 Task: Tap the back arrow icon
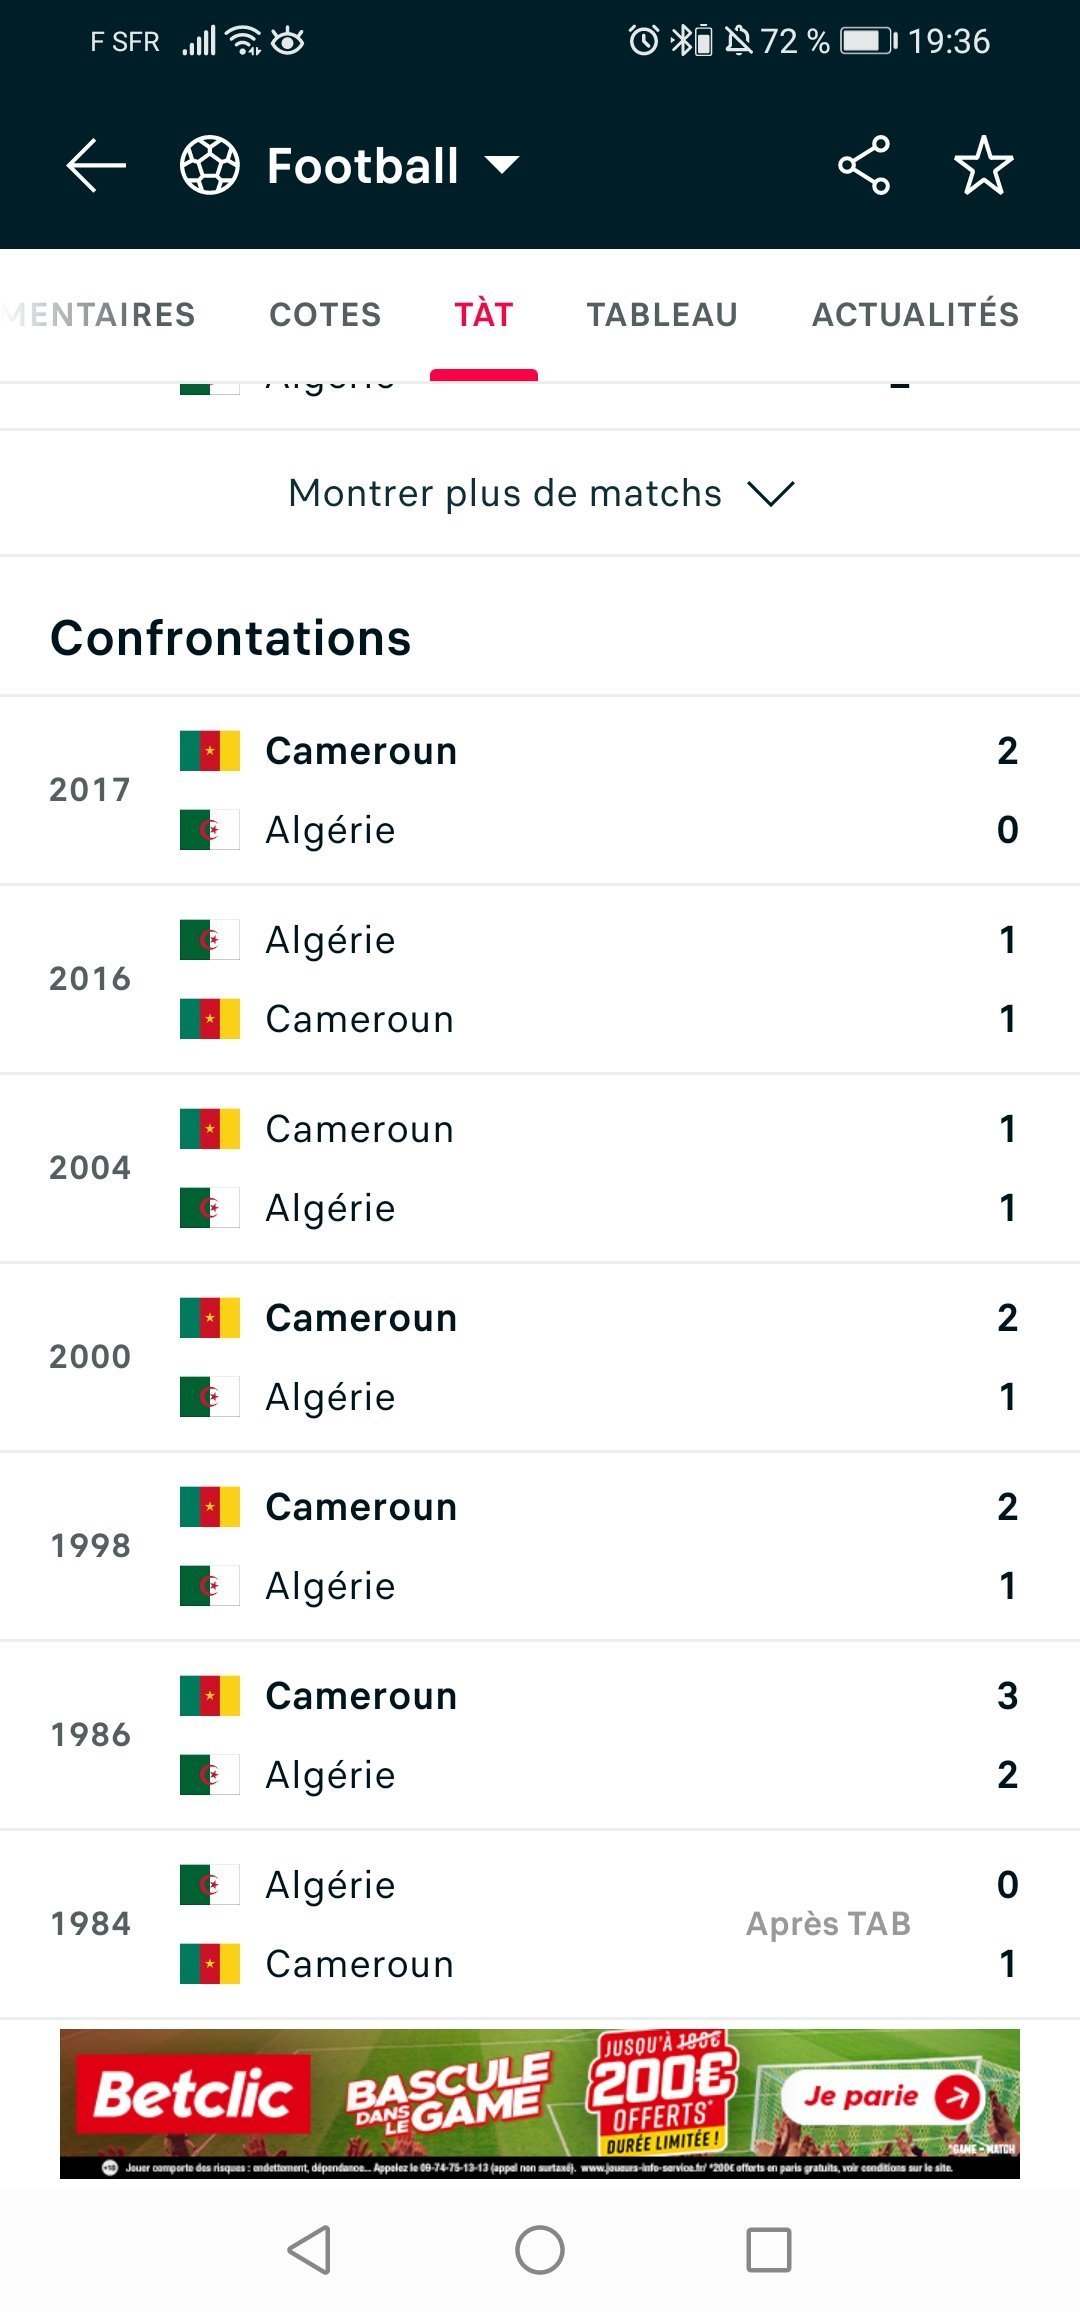[x=95, y=165]
